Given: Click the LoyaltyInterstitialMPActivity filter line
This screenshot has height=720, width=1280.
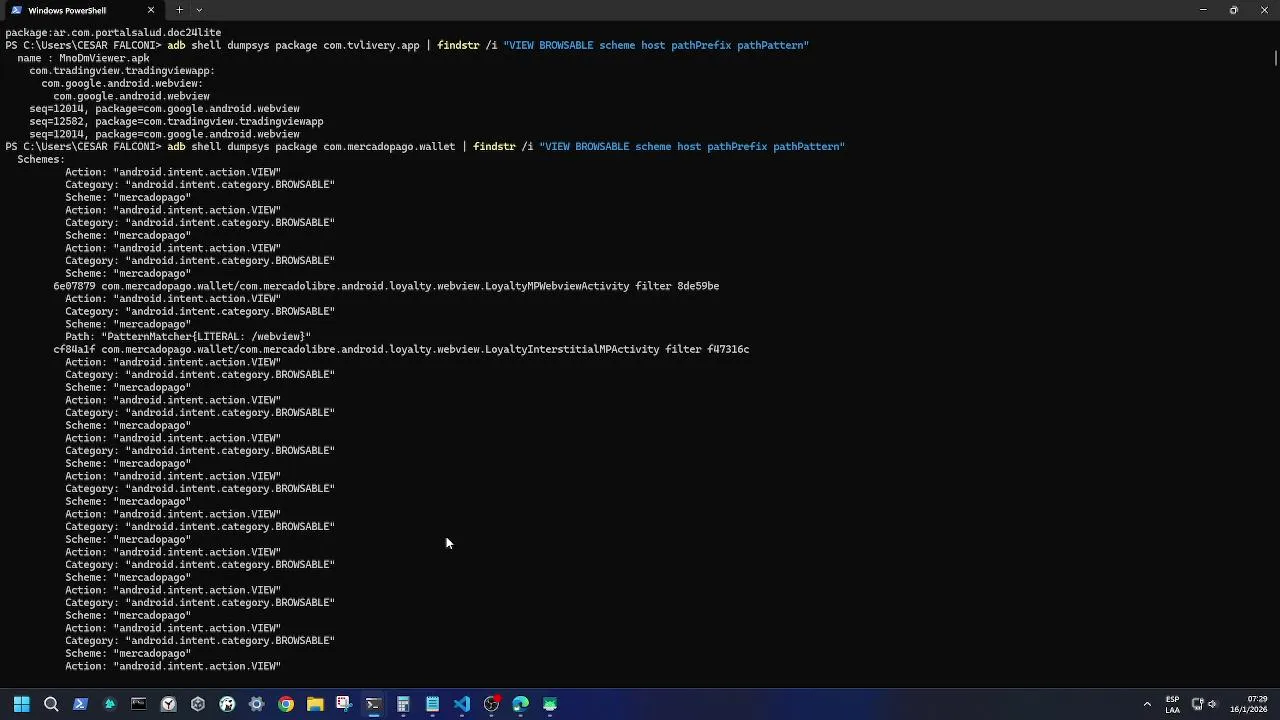Looking at the screenshot, I should (x=401, y=349).
